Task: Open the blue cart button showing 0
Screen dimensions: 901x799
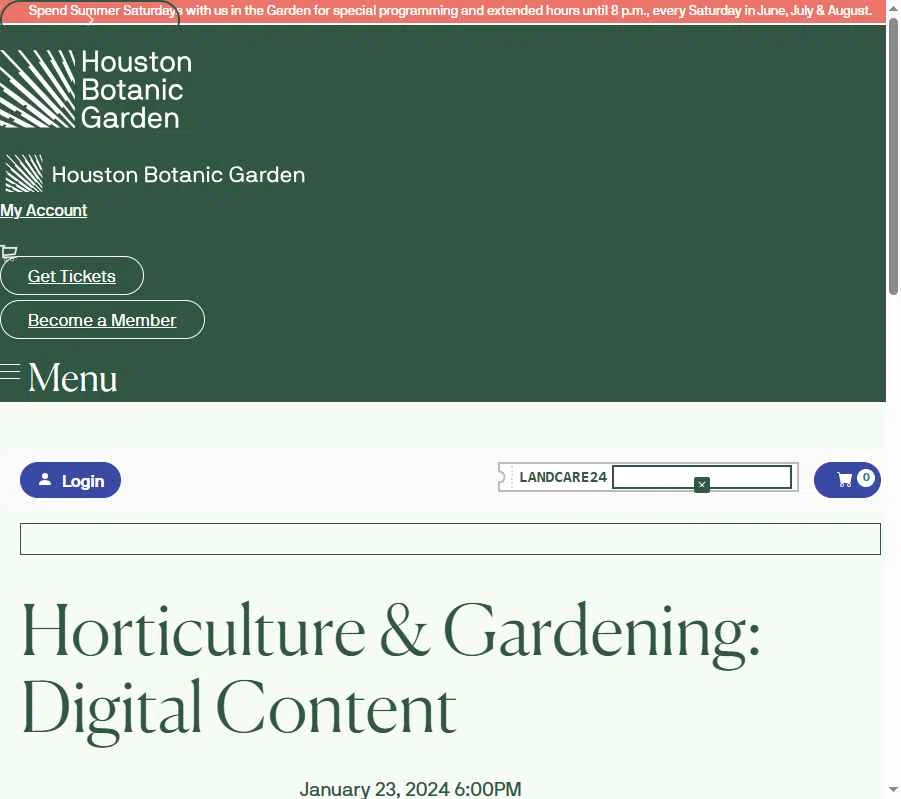Action: coord(847,480)
